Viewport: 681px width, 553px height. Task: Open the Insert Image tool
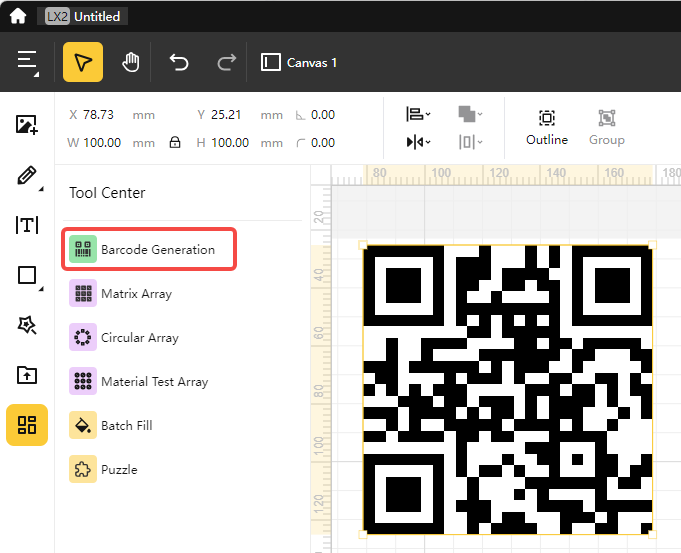27,125
